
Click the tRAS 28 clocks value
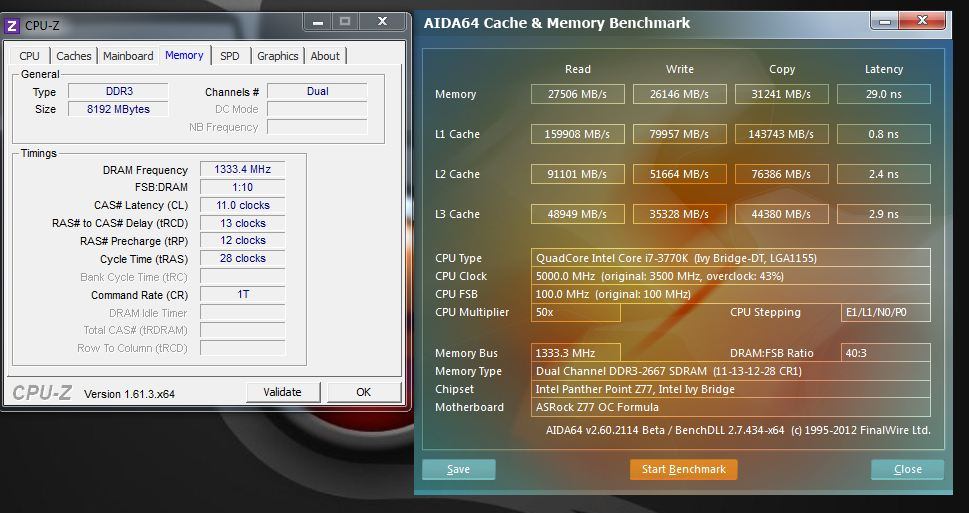(242, 258)
